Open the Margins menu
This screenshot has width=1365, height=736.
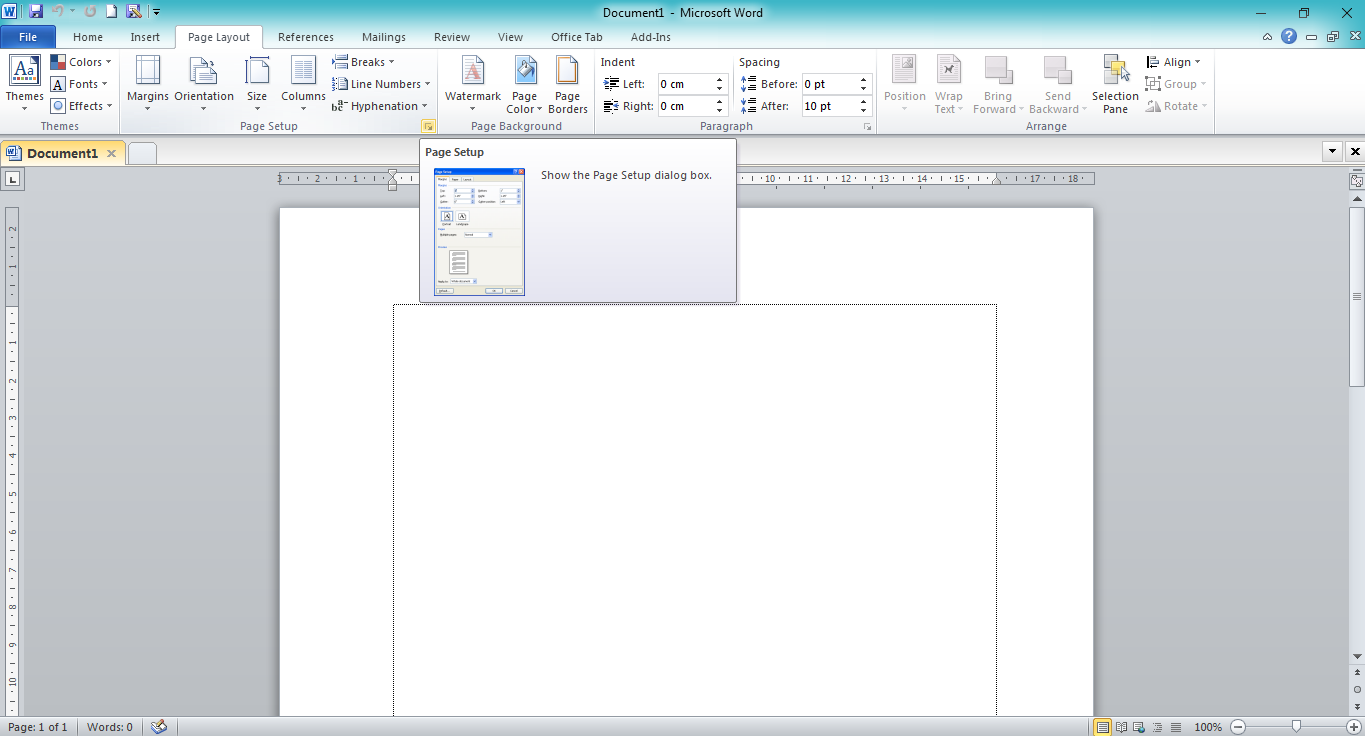tap(148, 85)
